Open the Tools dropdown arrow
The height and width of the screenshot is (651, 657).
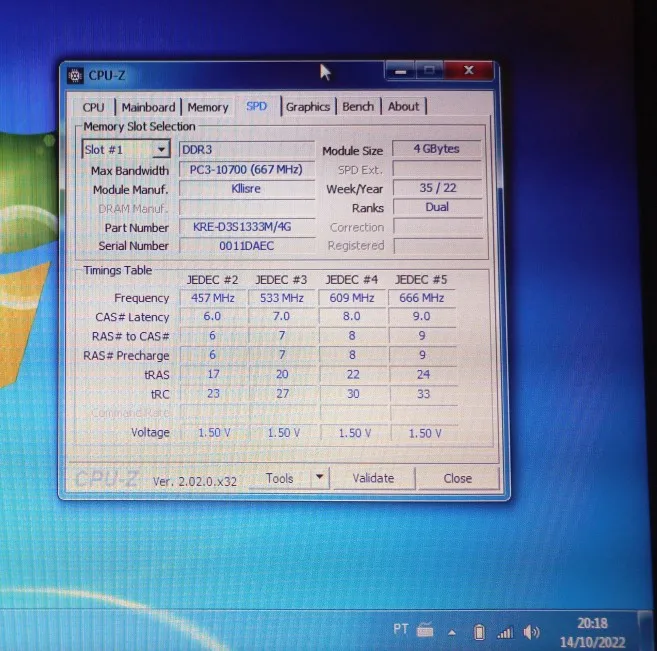[x=320, y=477]
